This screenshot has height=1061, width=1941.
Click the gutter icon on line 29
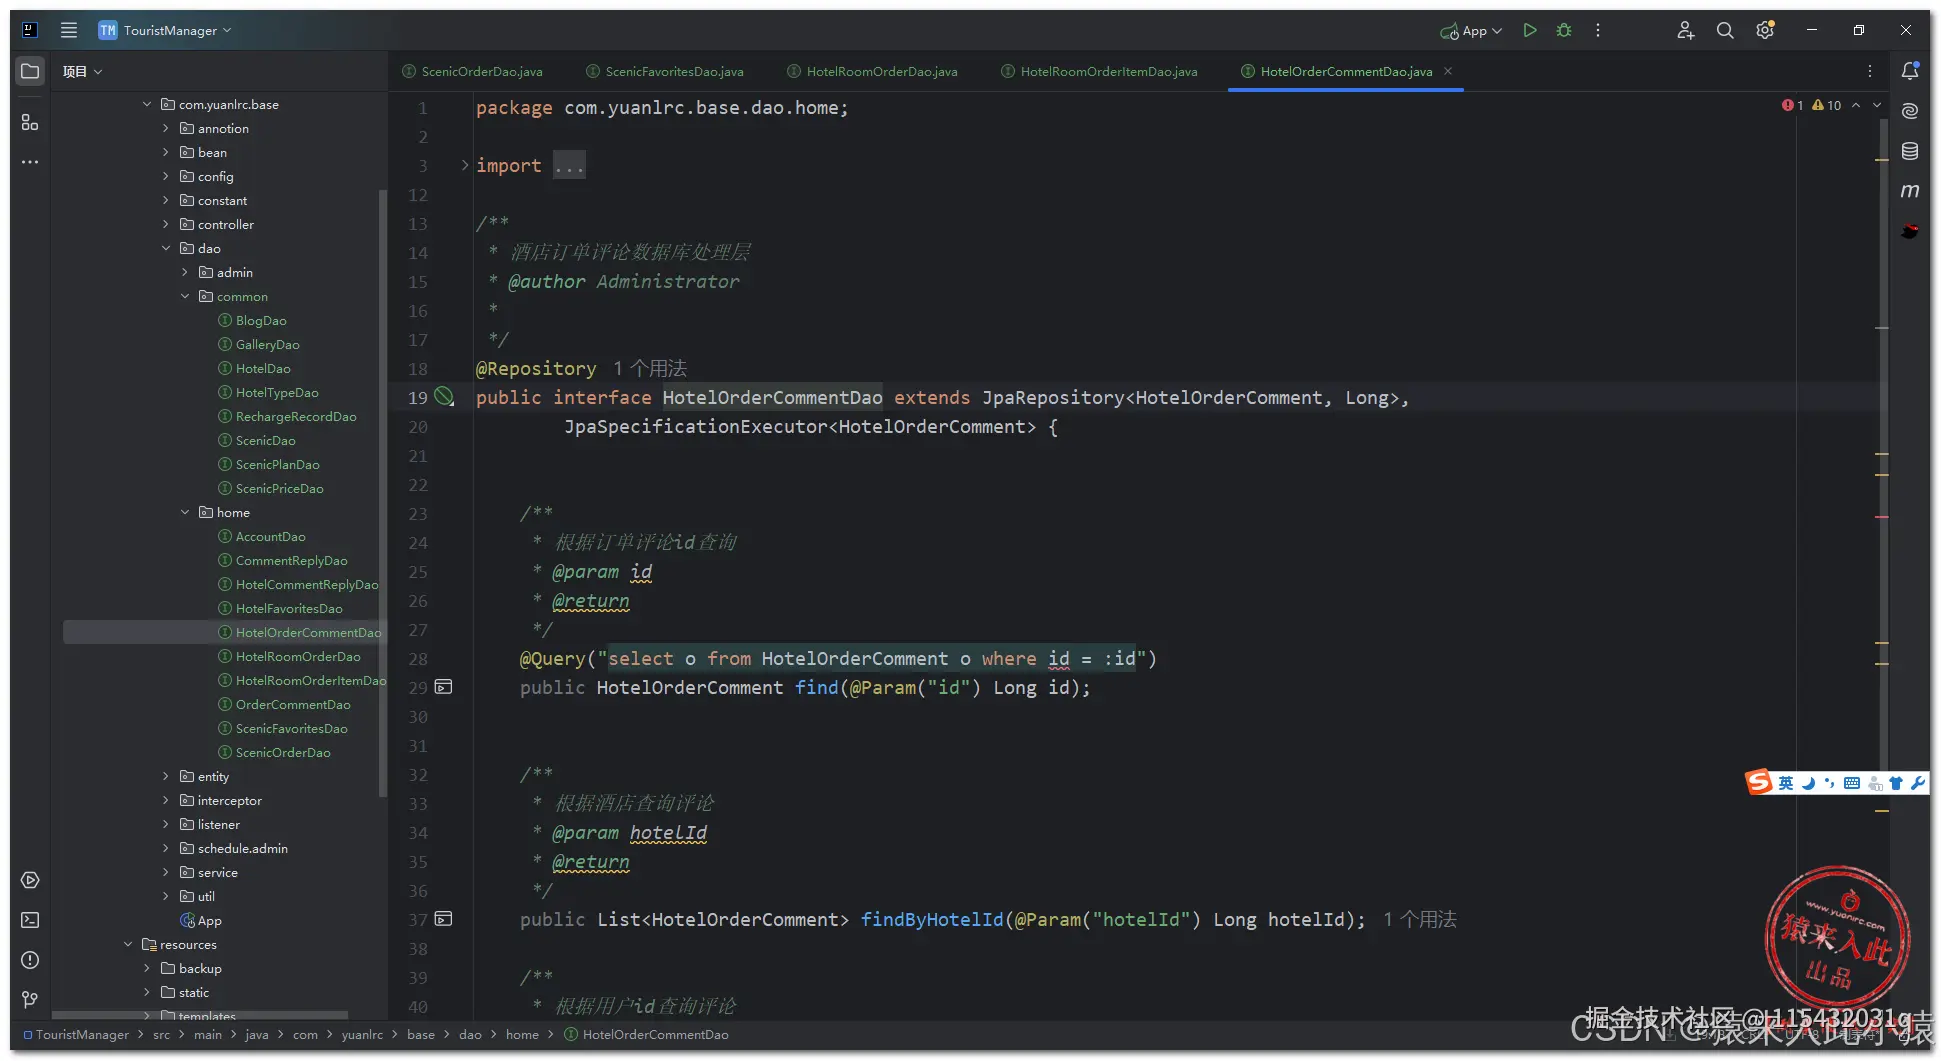click(x=444, y=687)
